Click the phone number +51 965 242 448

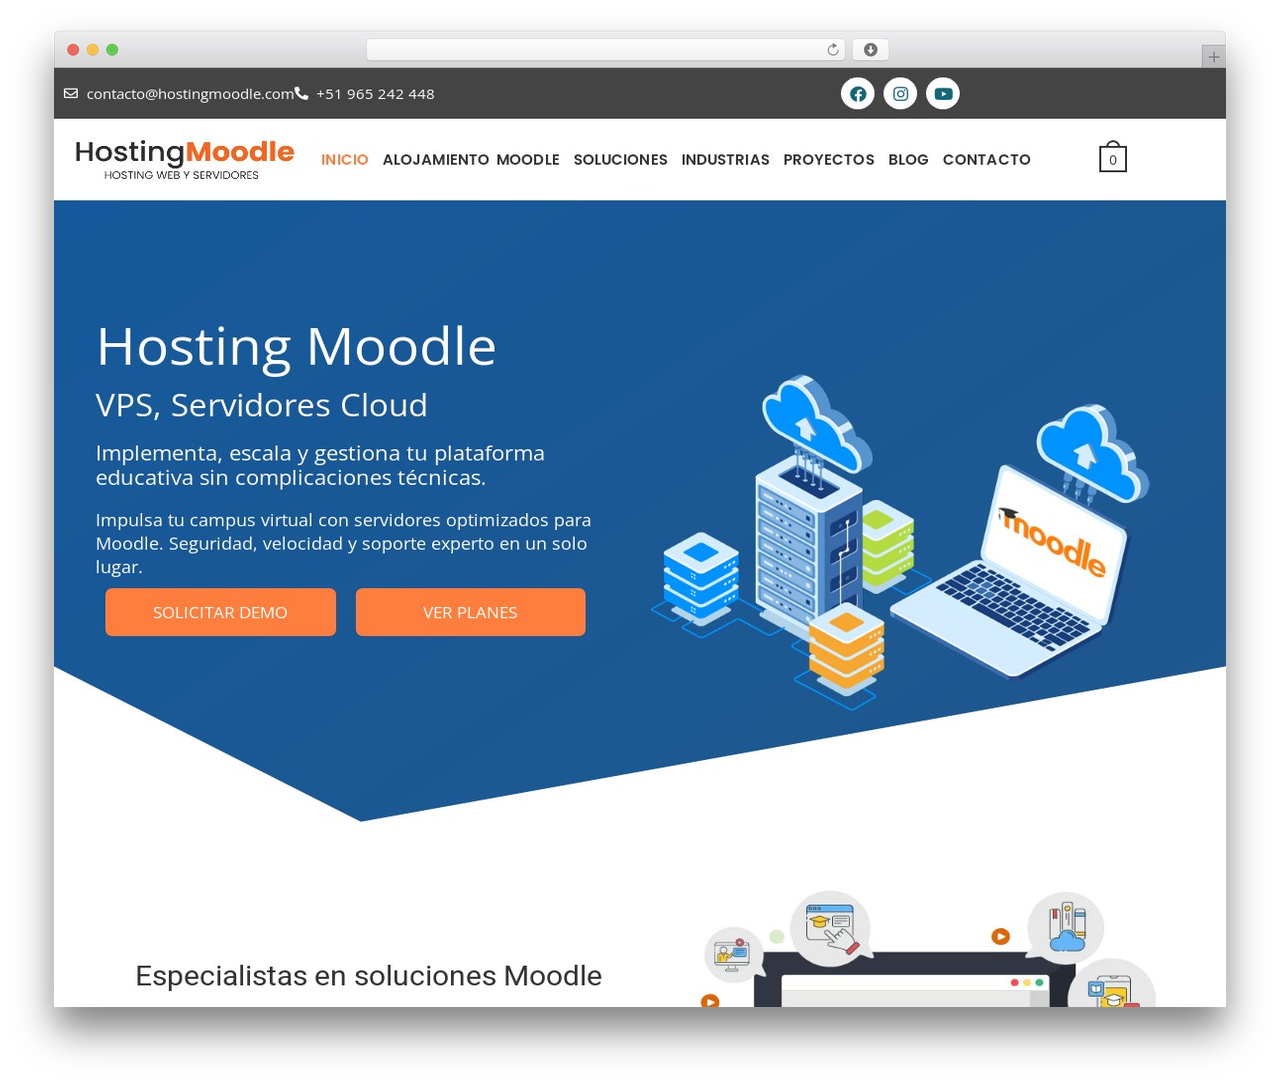click(375, 94)
